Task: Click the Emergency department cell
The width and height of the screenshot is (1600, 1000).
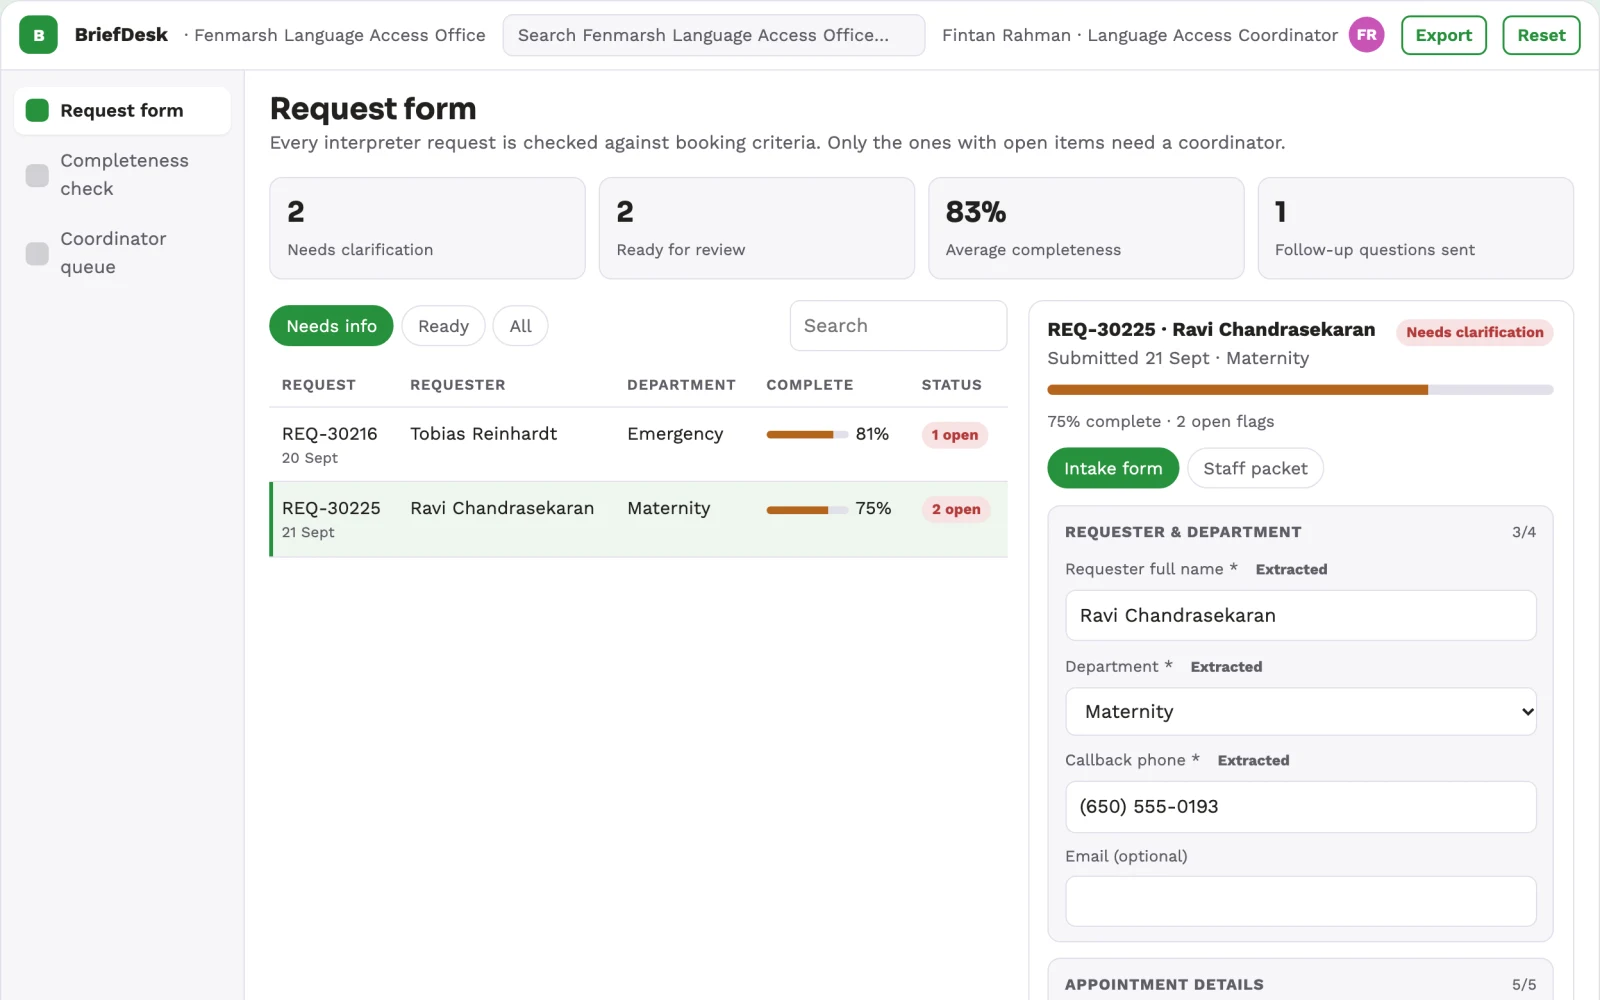Action: [x=675, y=434]
